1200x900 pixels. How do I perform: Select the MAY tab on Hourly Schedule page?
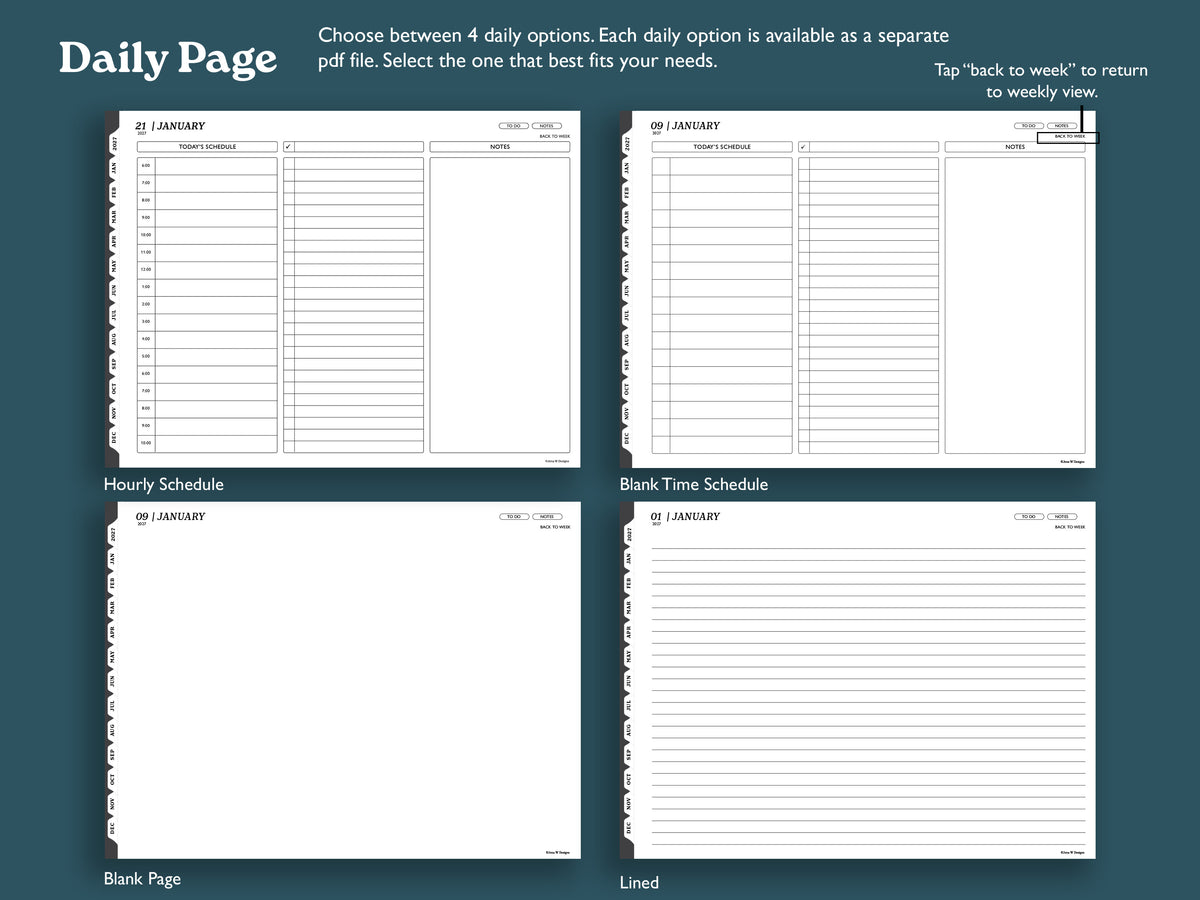coord(113,267)
